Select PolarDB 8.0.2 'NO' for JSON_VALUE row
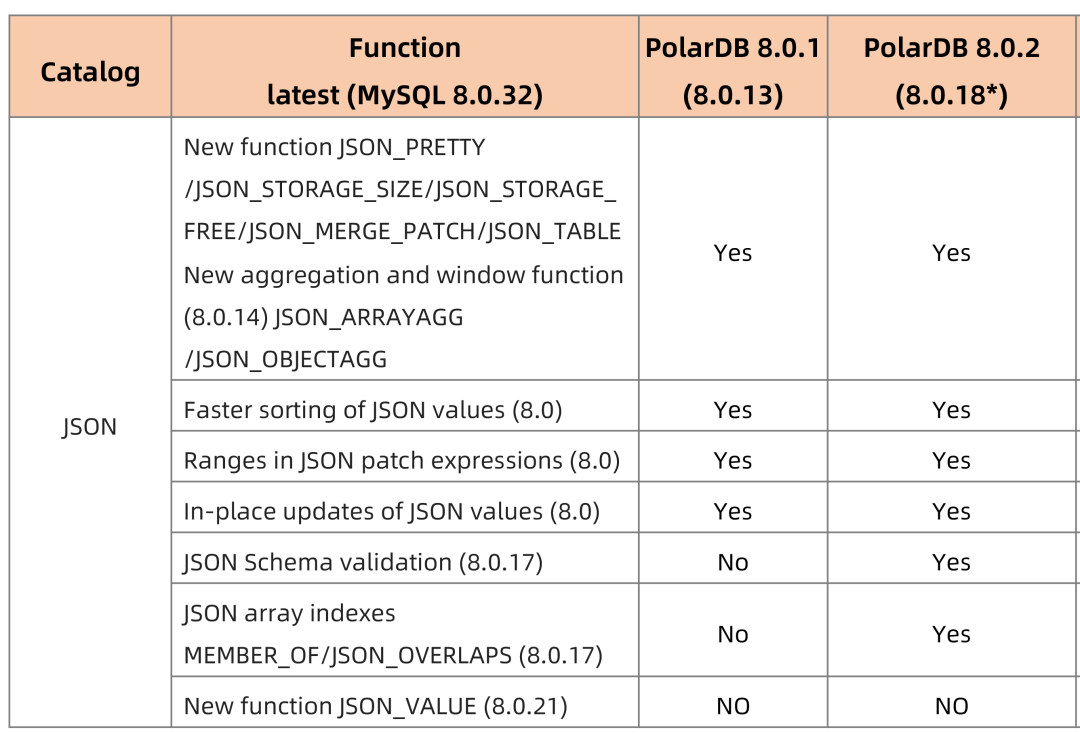This screenshot has height=734, width=1080. pos(951,706)
